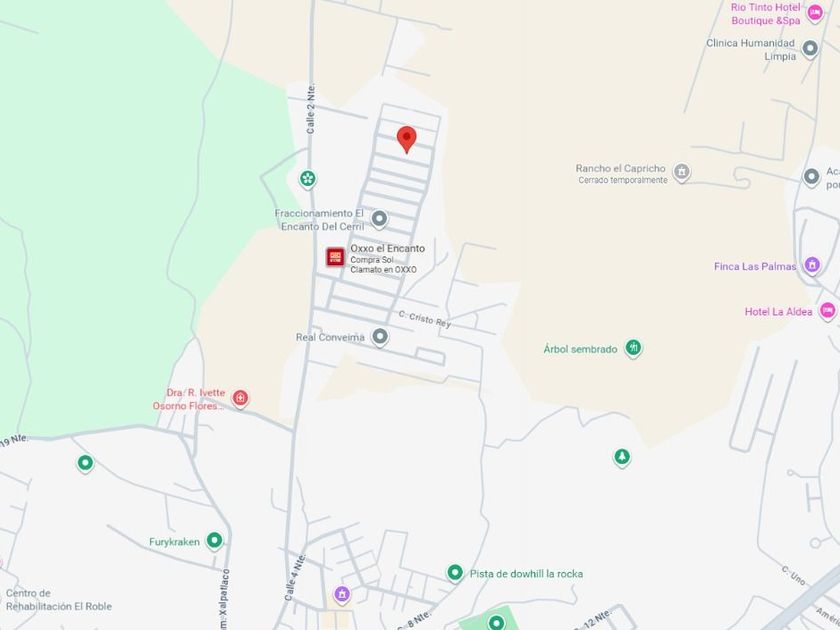Select the C. Cristo Rey street label

(x=425, y=319)
